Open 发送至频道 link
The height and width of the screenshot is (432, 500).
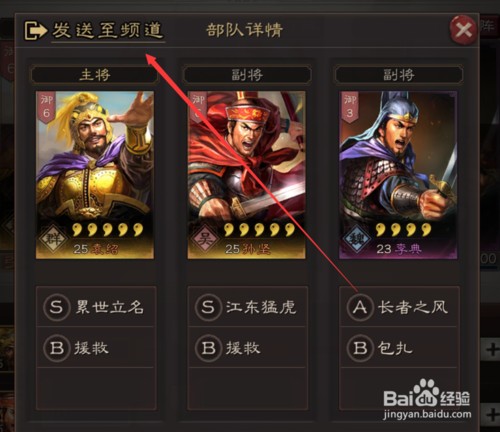coord(108,31)
